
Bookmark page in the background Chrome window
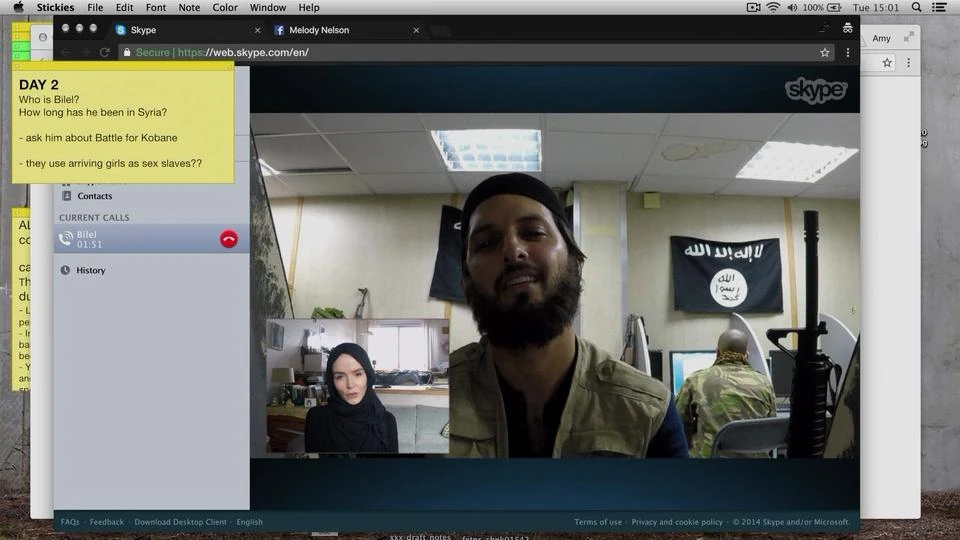click(887, 62)
